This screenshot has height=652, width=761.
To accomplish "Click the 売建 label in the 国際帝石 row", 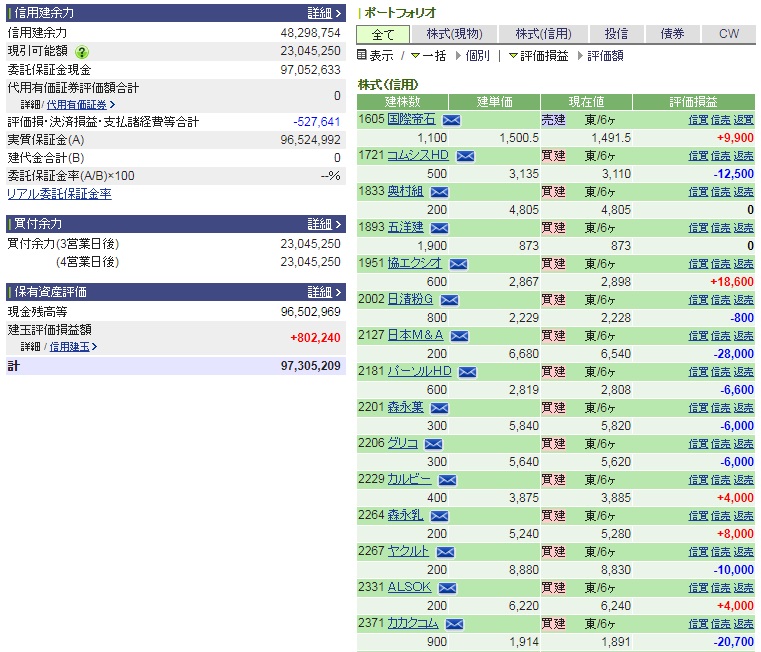I will (x=553, y=119).
